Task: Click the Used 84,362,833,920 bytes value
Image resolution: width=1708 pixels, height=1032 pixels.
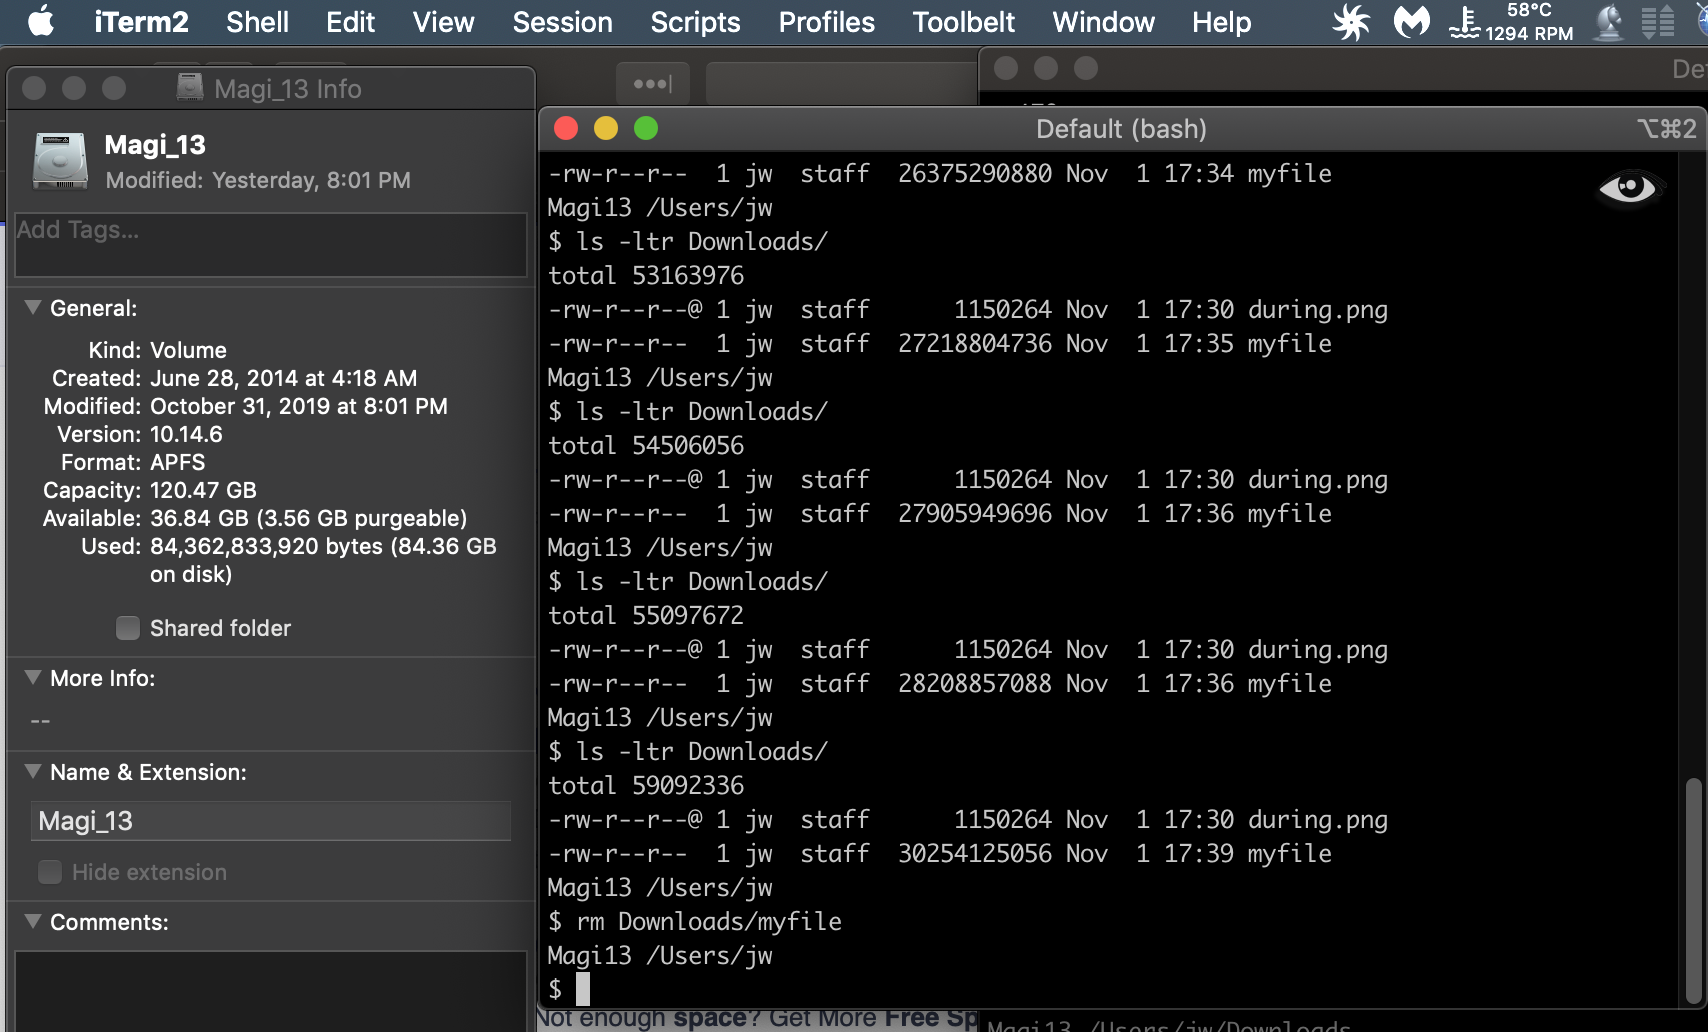Action: point(323,560)
